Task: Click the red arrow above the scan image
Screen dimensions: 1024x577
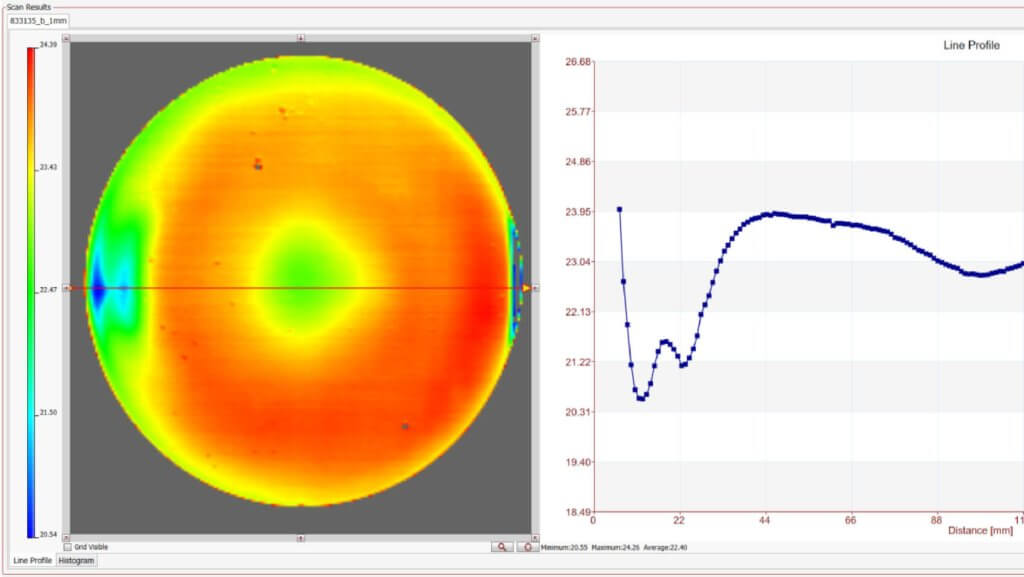Action: [299, 36]
